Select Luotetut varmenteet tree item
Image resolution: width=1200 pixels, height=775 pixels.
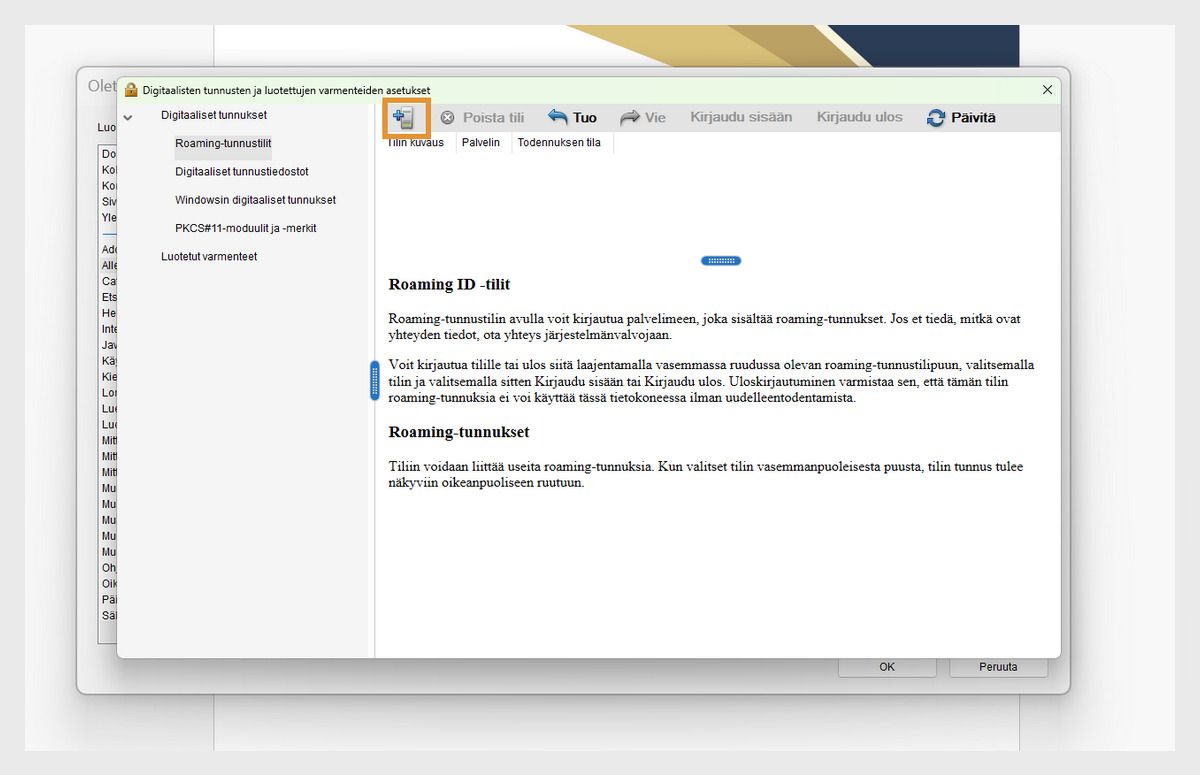click(x=209, y=257)
